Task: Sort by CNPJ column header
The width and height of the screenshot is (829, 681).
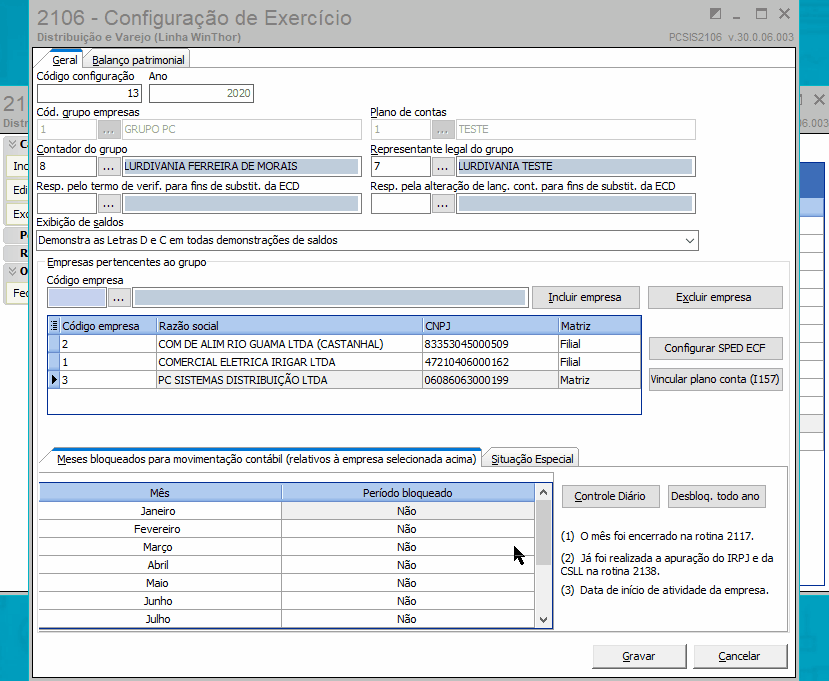Action: click(490, 326)
